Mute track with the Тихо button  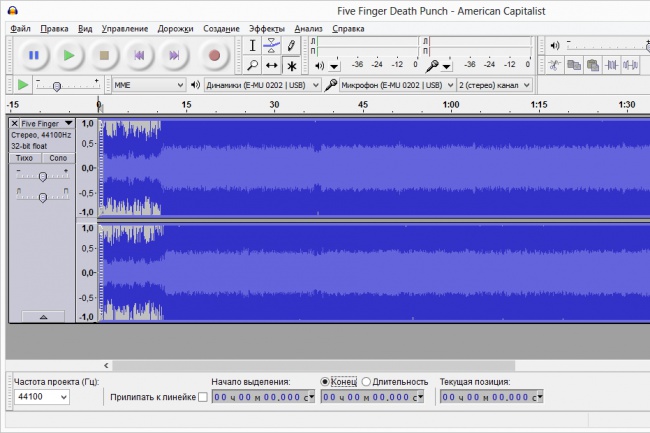[x=24, y=158]
